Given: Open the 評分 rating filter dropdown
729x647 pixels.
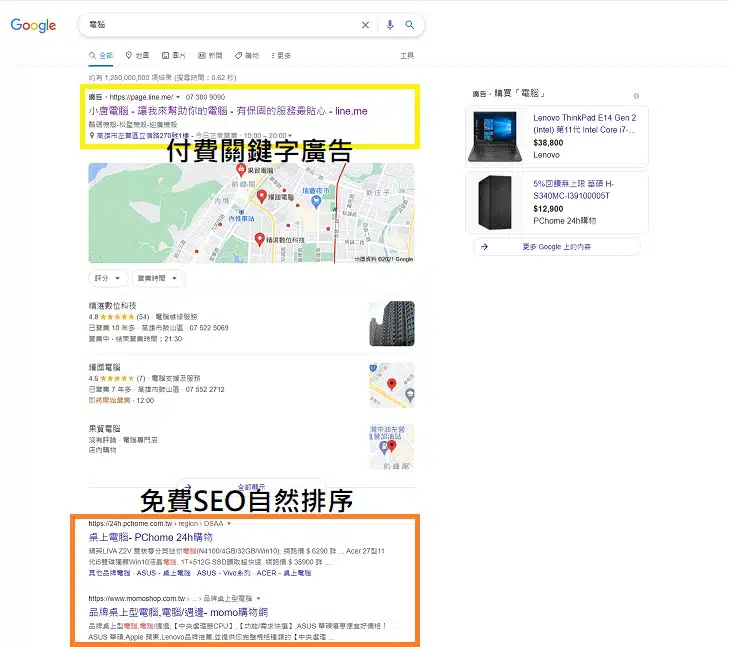Looking at the screenshot, I should click(x=107, y=278).
